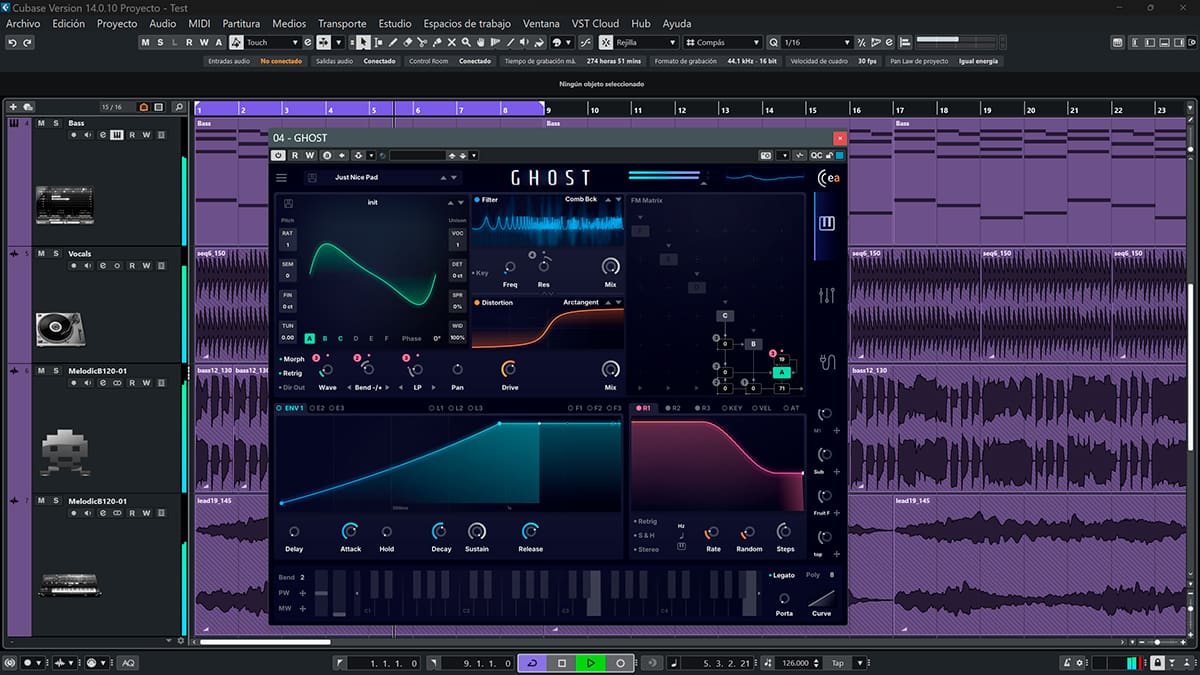This screenshot has width=1200, height=675.
Task: Click the synth keyboard track picture
Action: [69, 585]
